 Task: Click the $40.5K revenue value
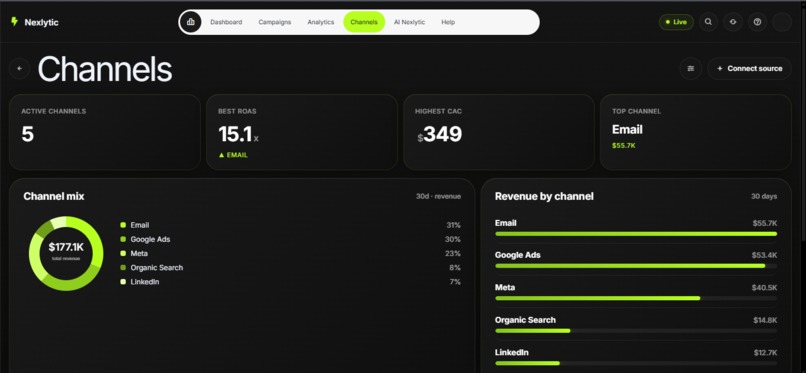(765, 288)
